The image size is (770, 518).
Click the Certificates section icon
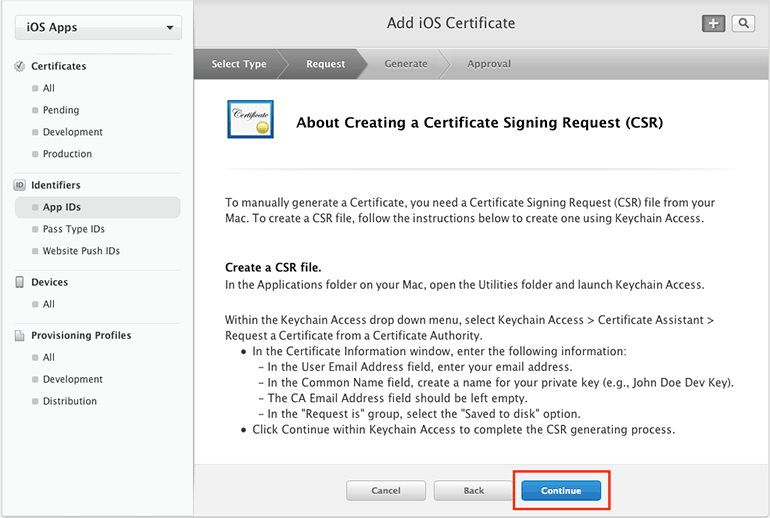coord(19,66)
